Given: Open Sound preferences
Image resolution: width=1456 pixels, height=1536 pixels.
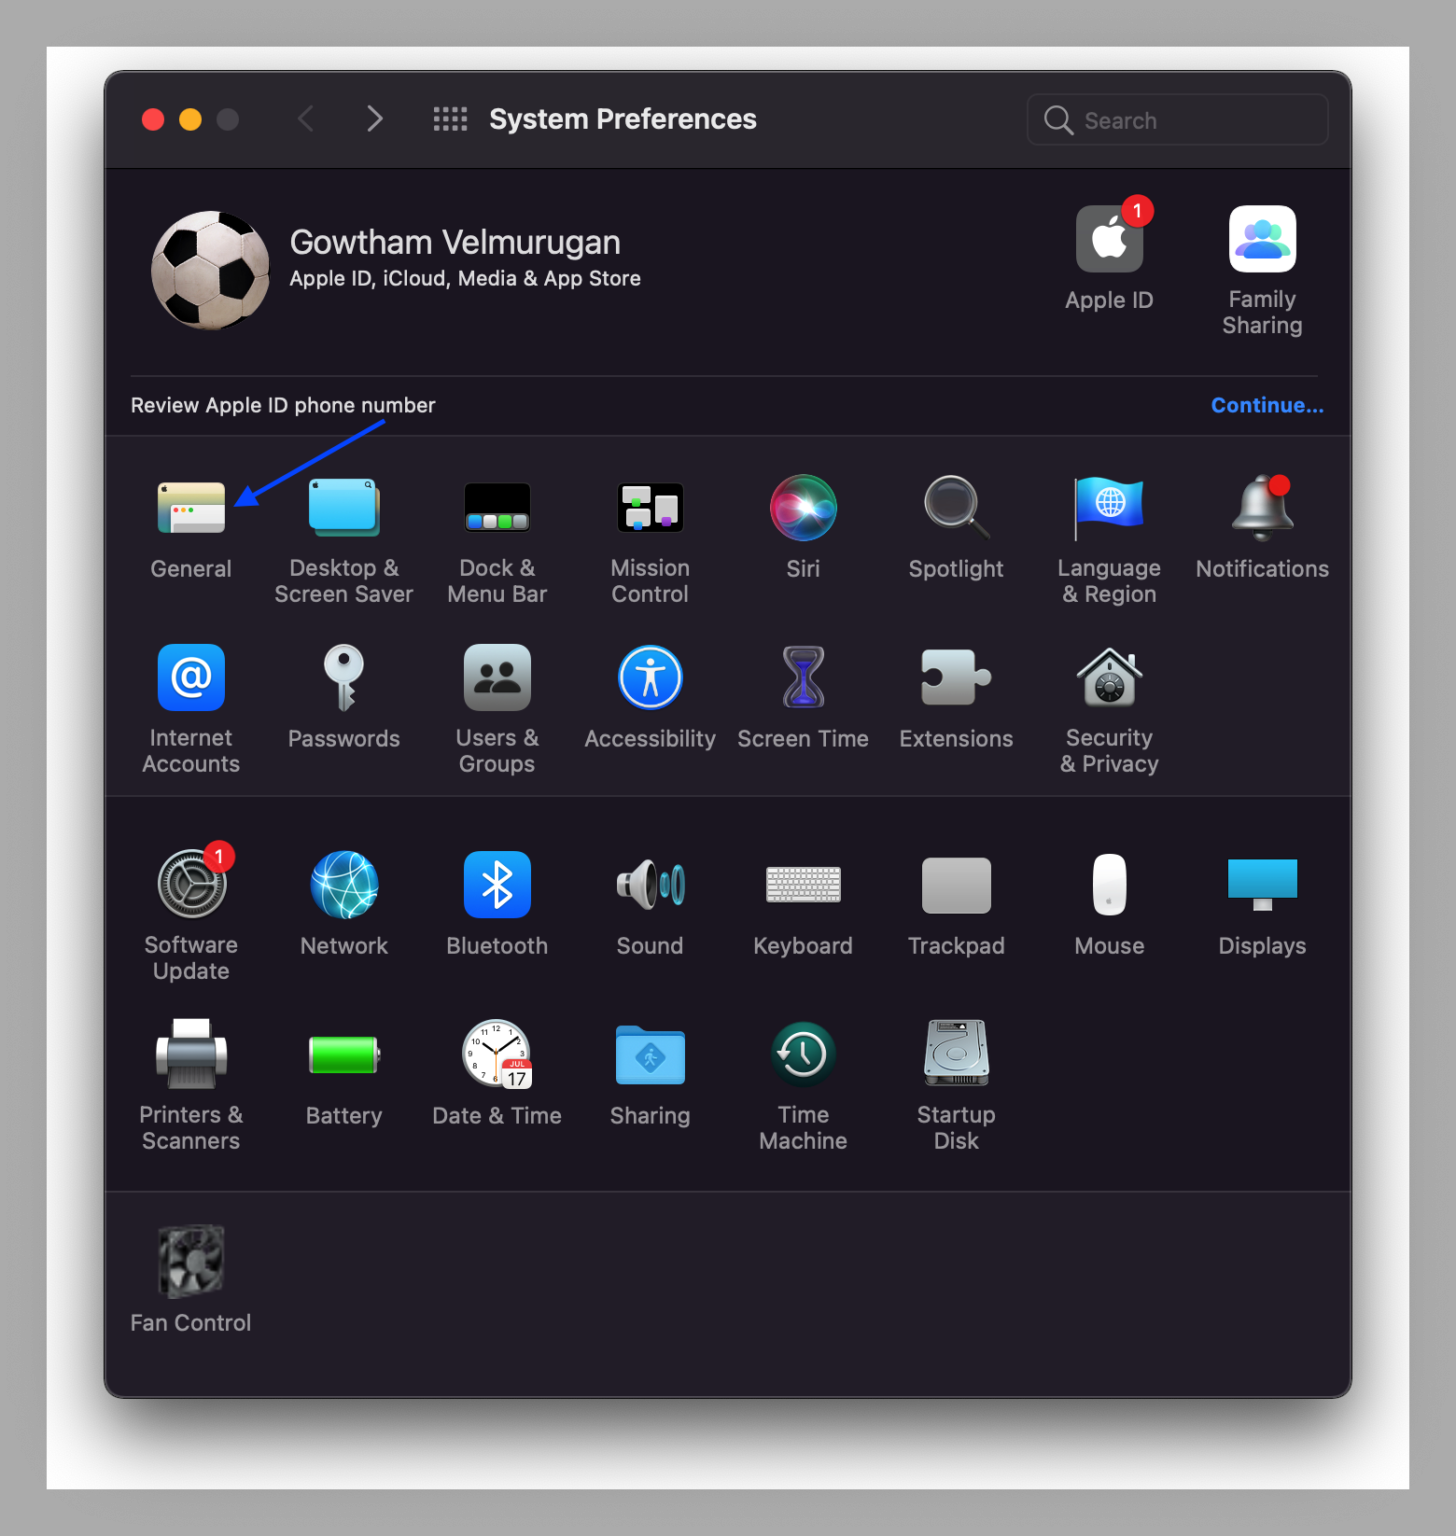Looking at the screenshot, I should coord(650,885).
